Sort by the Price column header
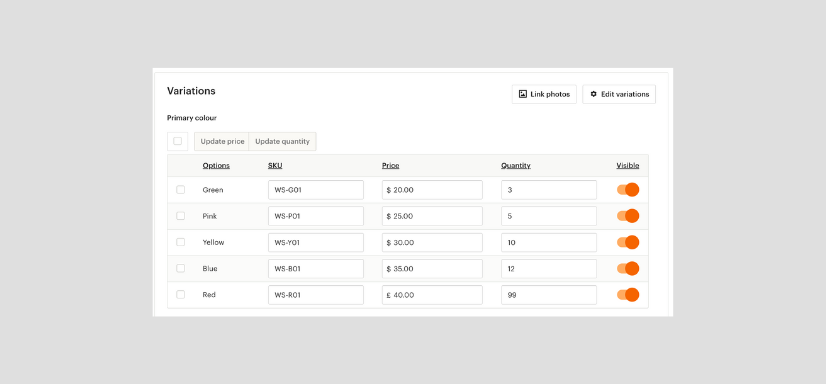Screen dimensions: 826x384 [x=390, y=165]
